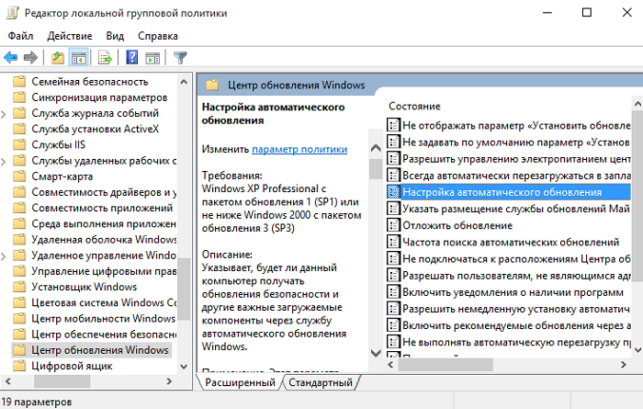This screenshot has width=643, height=409.
Task: Click folder icon beside Службы IIS
Action: (19, 145)
